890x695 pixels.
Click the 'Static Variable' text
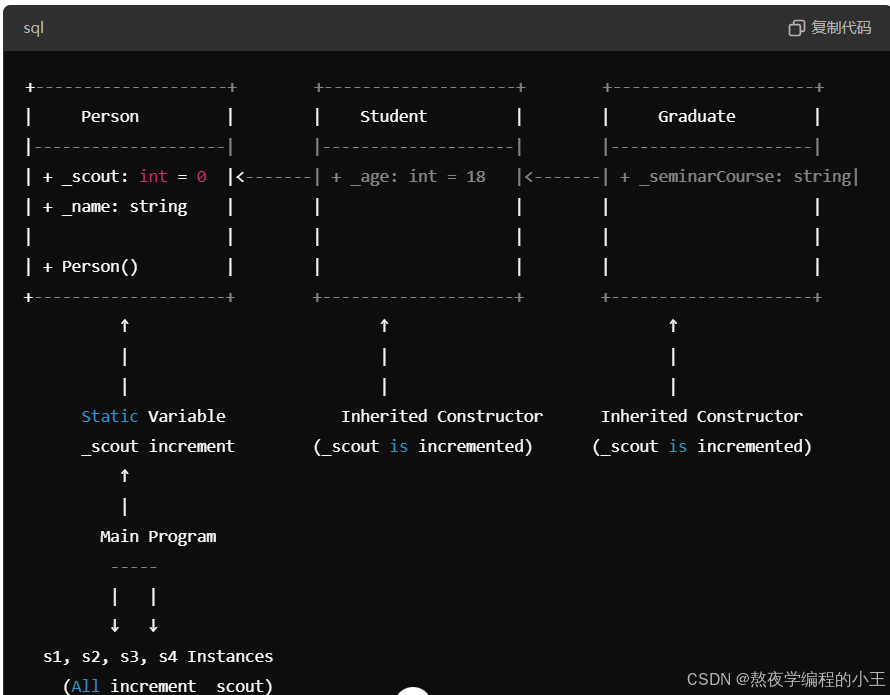(x=153, y=416)
